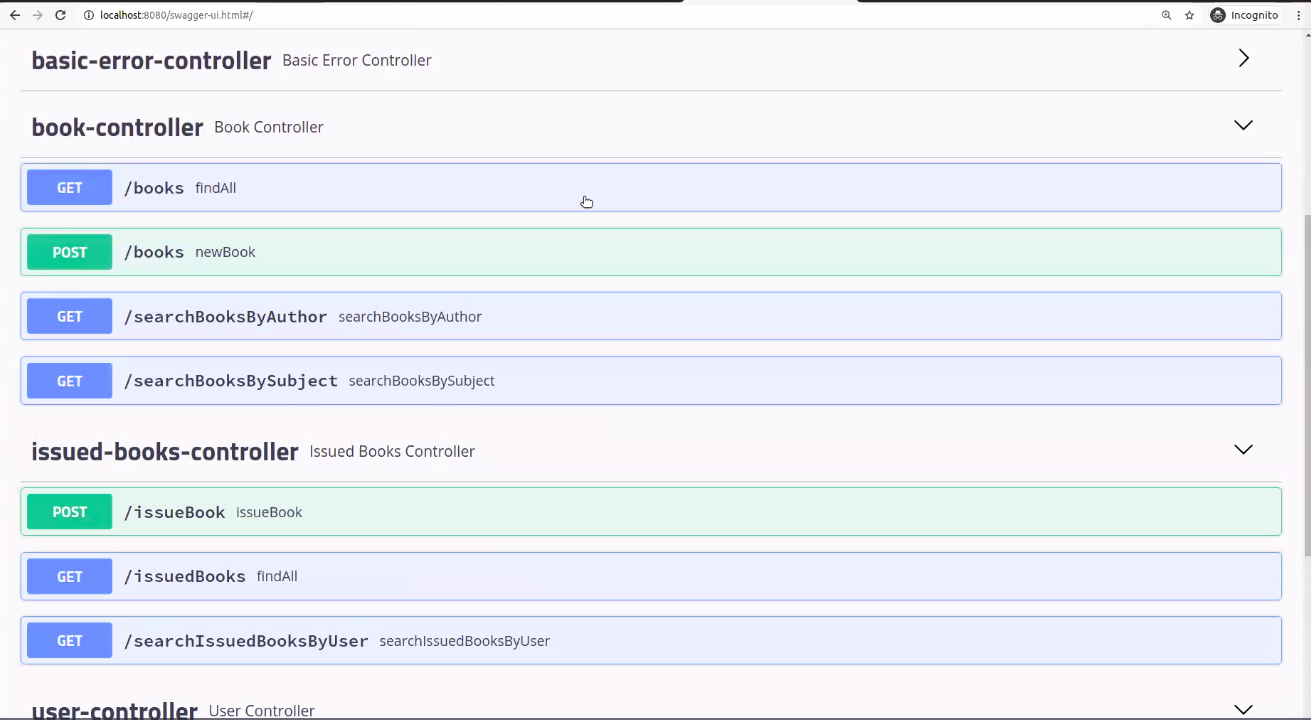
Task: Click the POST badge for /issueBook
Action: 69,511
